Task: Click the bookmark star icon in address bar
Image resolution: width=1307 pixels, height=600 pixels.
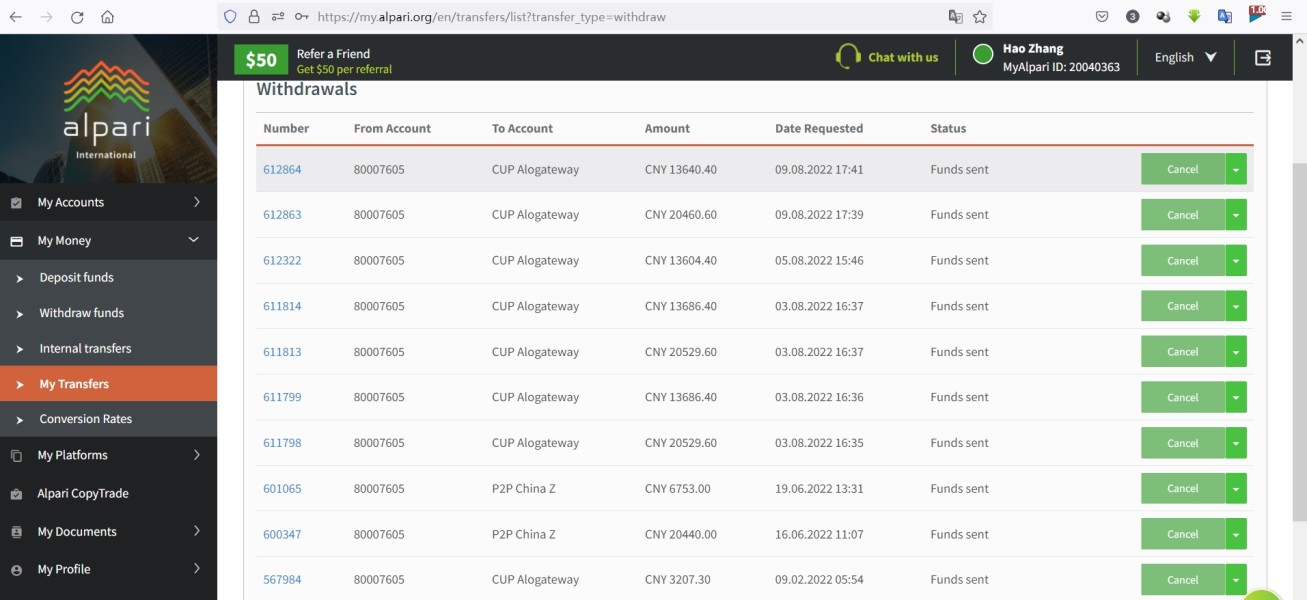Action: [x=980, y=17]
